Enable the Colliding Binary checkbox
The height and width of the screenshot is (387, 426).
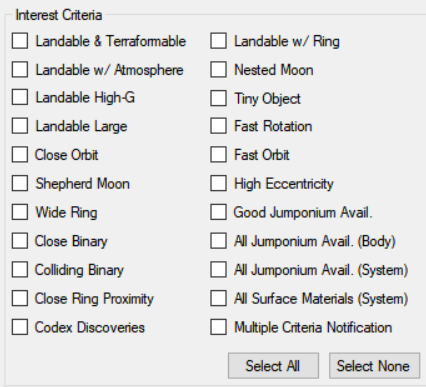click(x=20, y=270)
